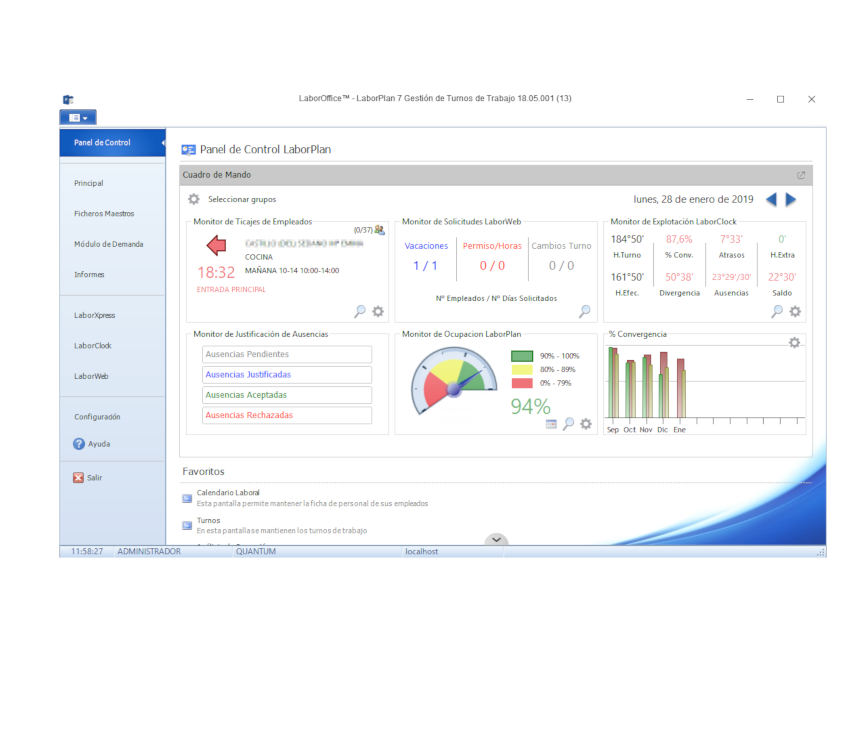Screen dimensions: 862x756
Task: Click the 184°50' H.Turno value
Action: [x=627, y=239]
